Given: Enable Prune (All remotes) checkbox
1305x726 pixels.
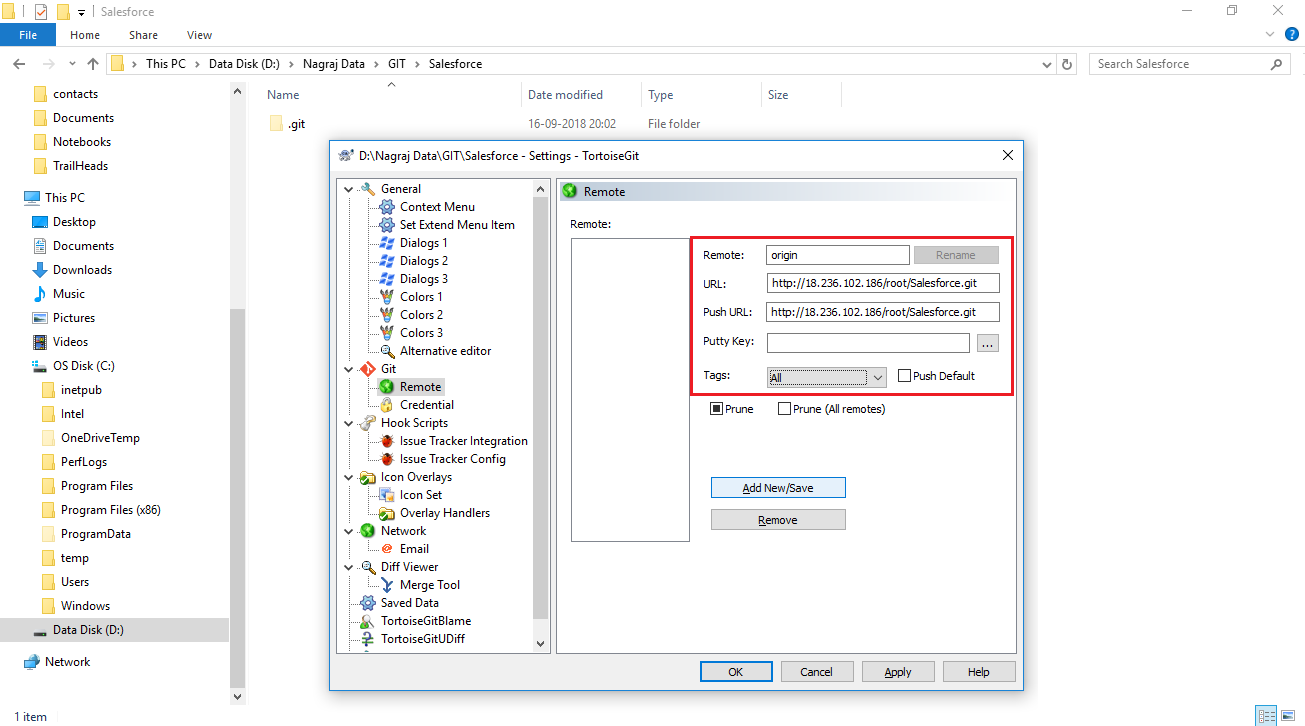Looking at the screenshot, I should tap(784, 409).
